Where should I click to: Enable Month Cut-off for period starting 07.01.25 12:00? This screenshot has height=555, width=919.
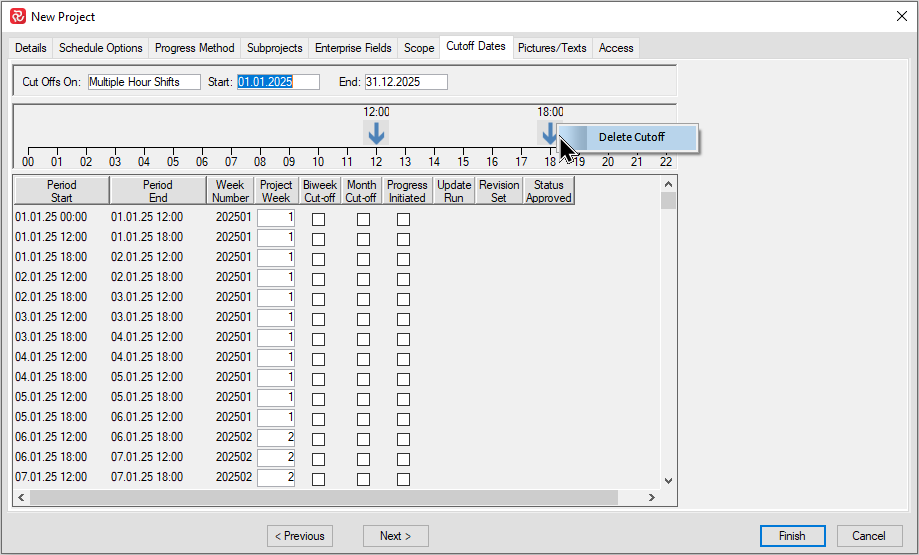(363, 479)
